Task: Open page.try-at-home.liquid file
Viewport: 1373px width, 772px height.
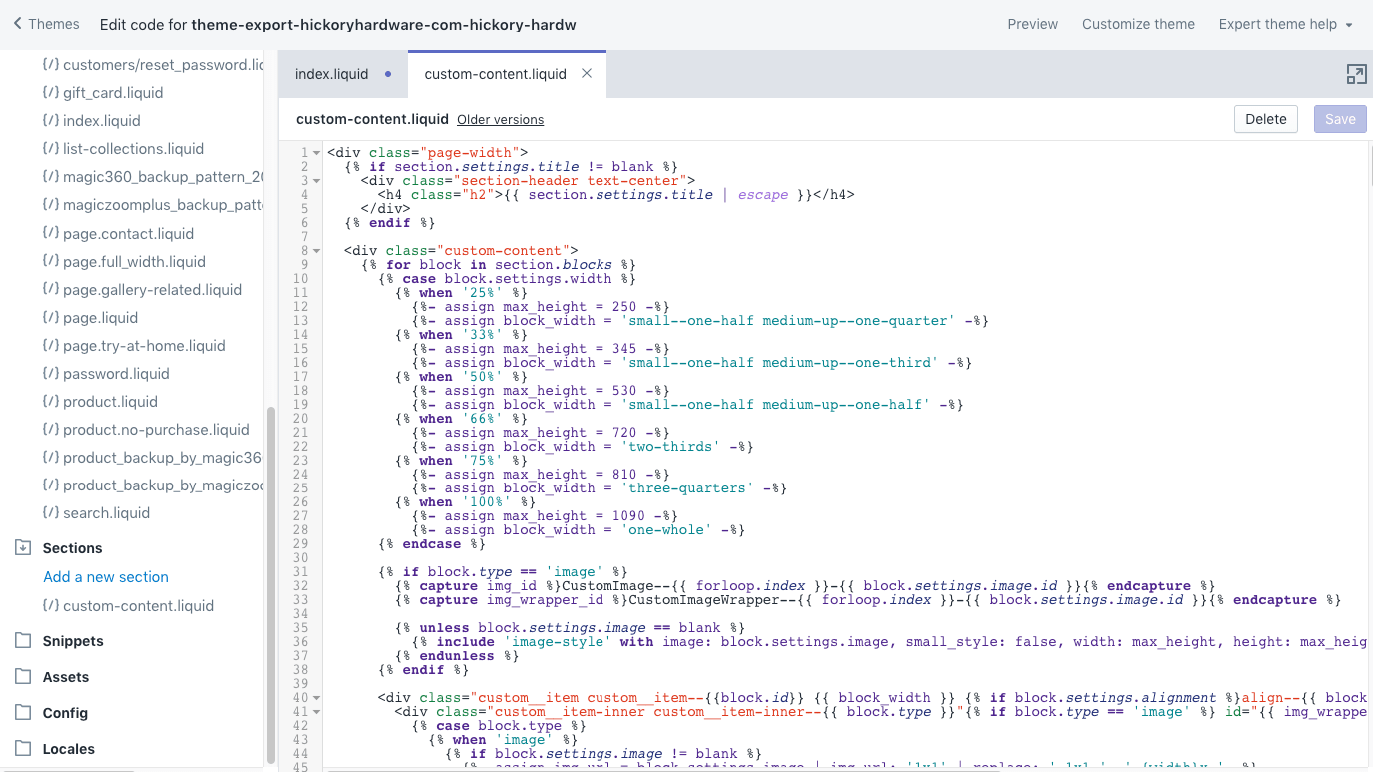Action: (x=144, y=345)
